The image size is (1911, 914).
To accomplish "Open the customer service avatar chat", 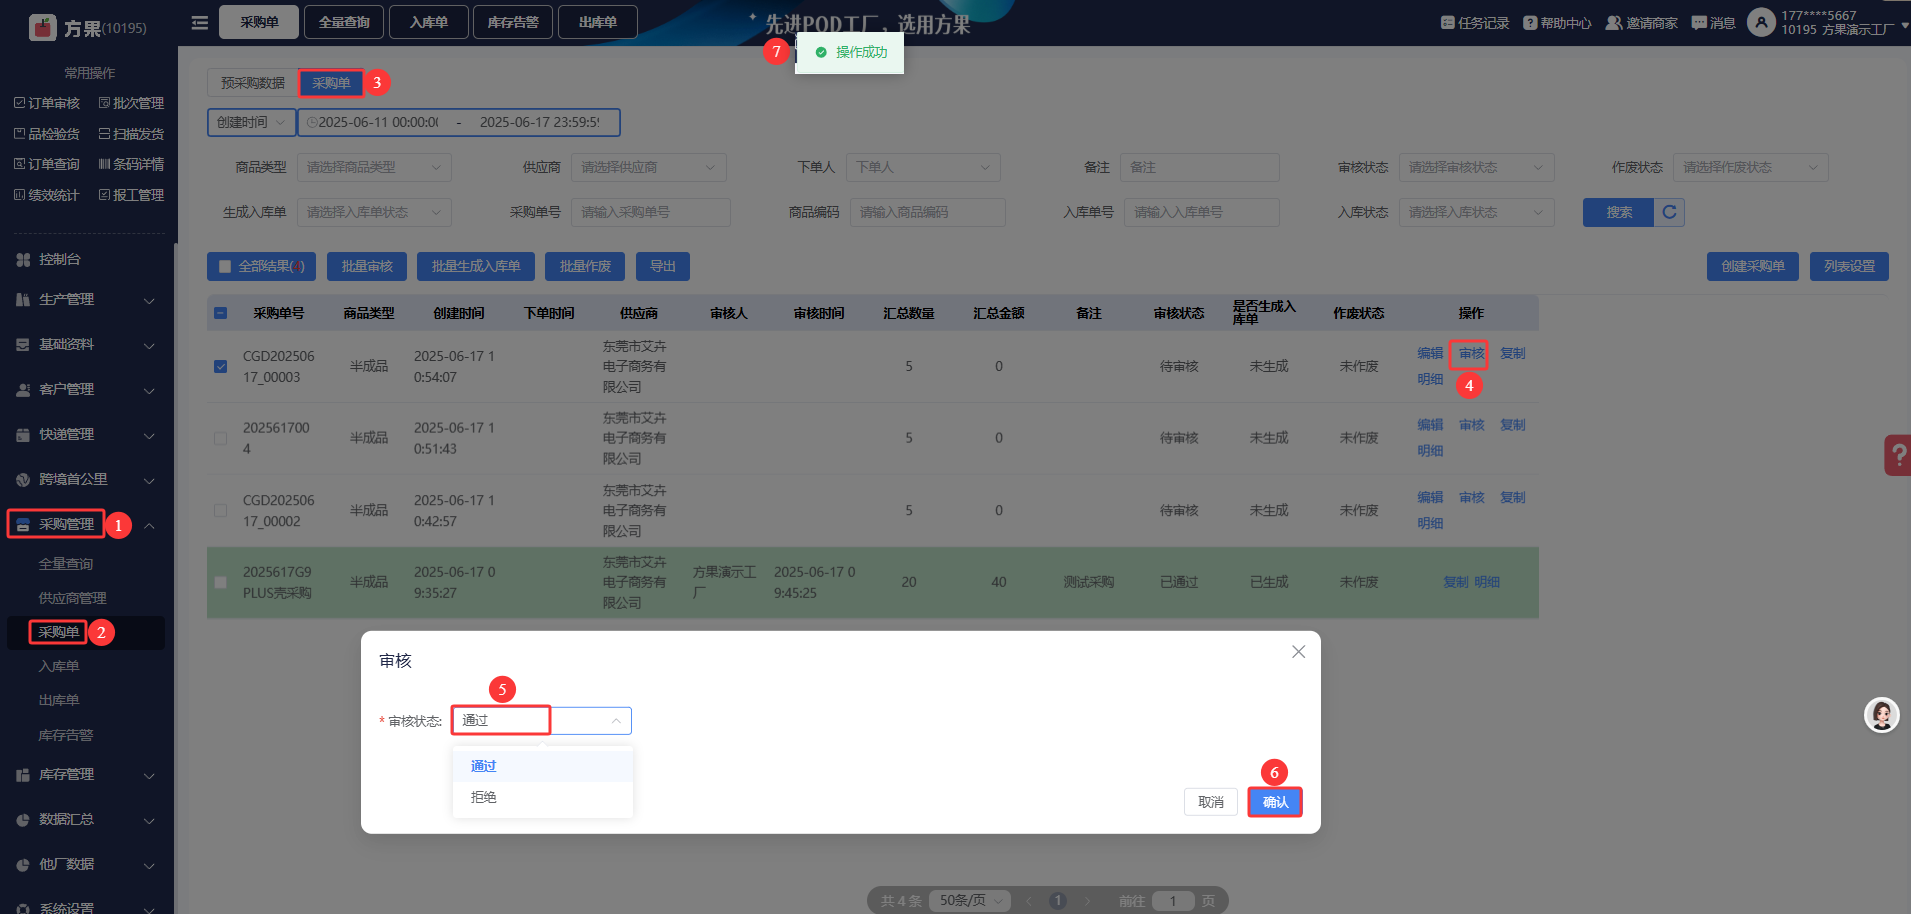I will point(1881,715).
